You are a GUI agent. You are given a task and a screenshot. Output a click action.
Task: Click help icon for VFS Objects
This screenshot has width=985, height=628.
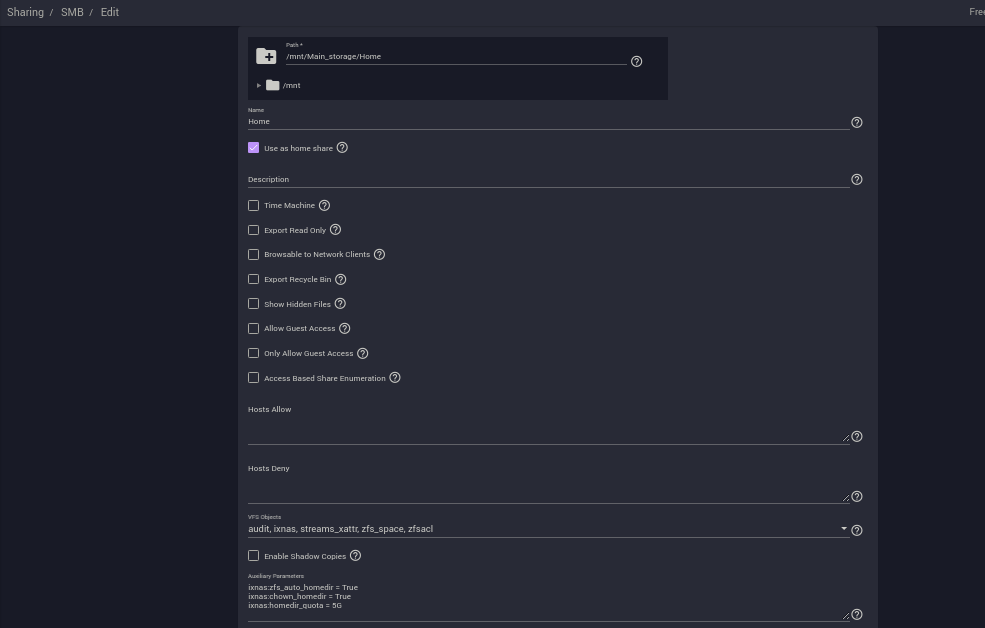(857, 530)
